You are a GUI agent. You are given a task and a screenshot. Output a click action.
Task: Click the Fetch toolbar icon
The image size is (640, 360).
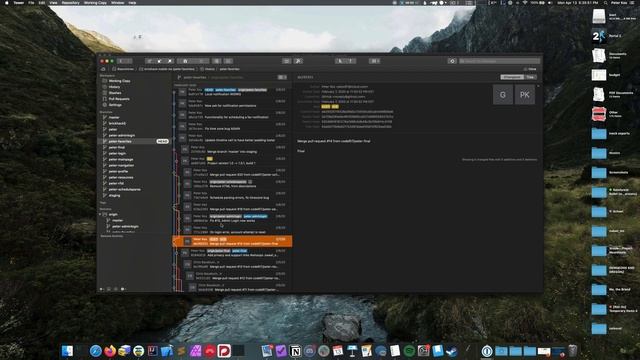pos(149,61)
